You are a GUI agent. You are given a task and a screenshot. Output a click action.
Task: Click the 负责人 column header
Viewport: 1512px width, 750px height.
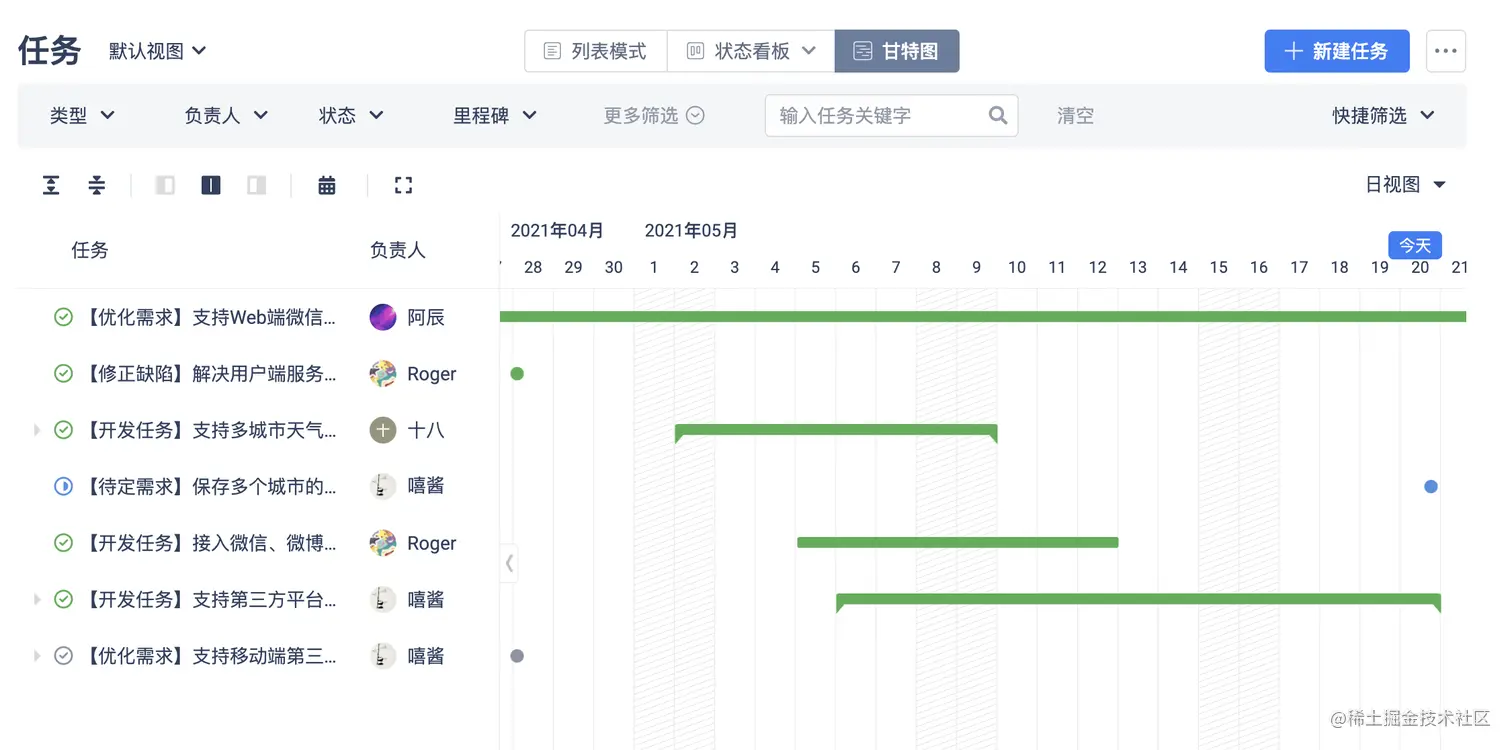click(x=398, y=250)
